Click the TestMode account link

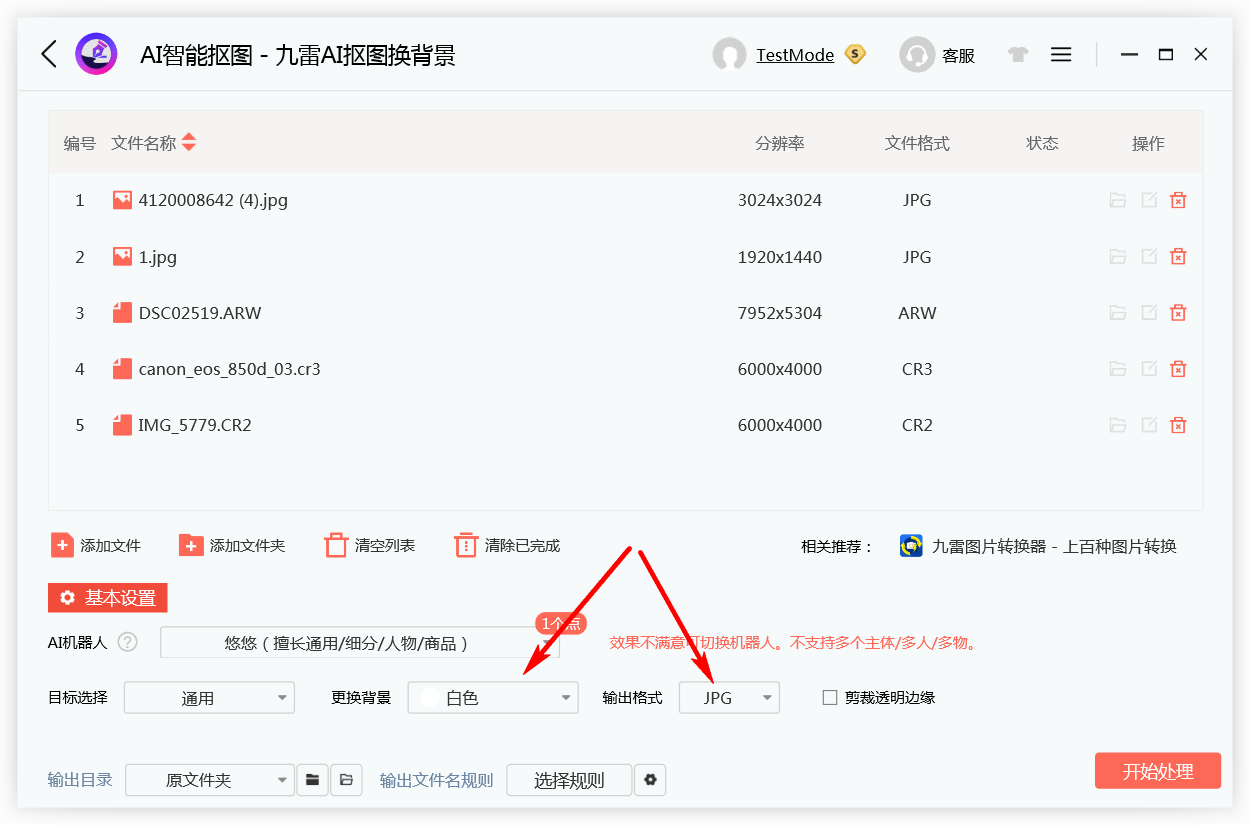tap(797, 55)
